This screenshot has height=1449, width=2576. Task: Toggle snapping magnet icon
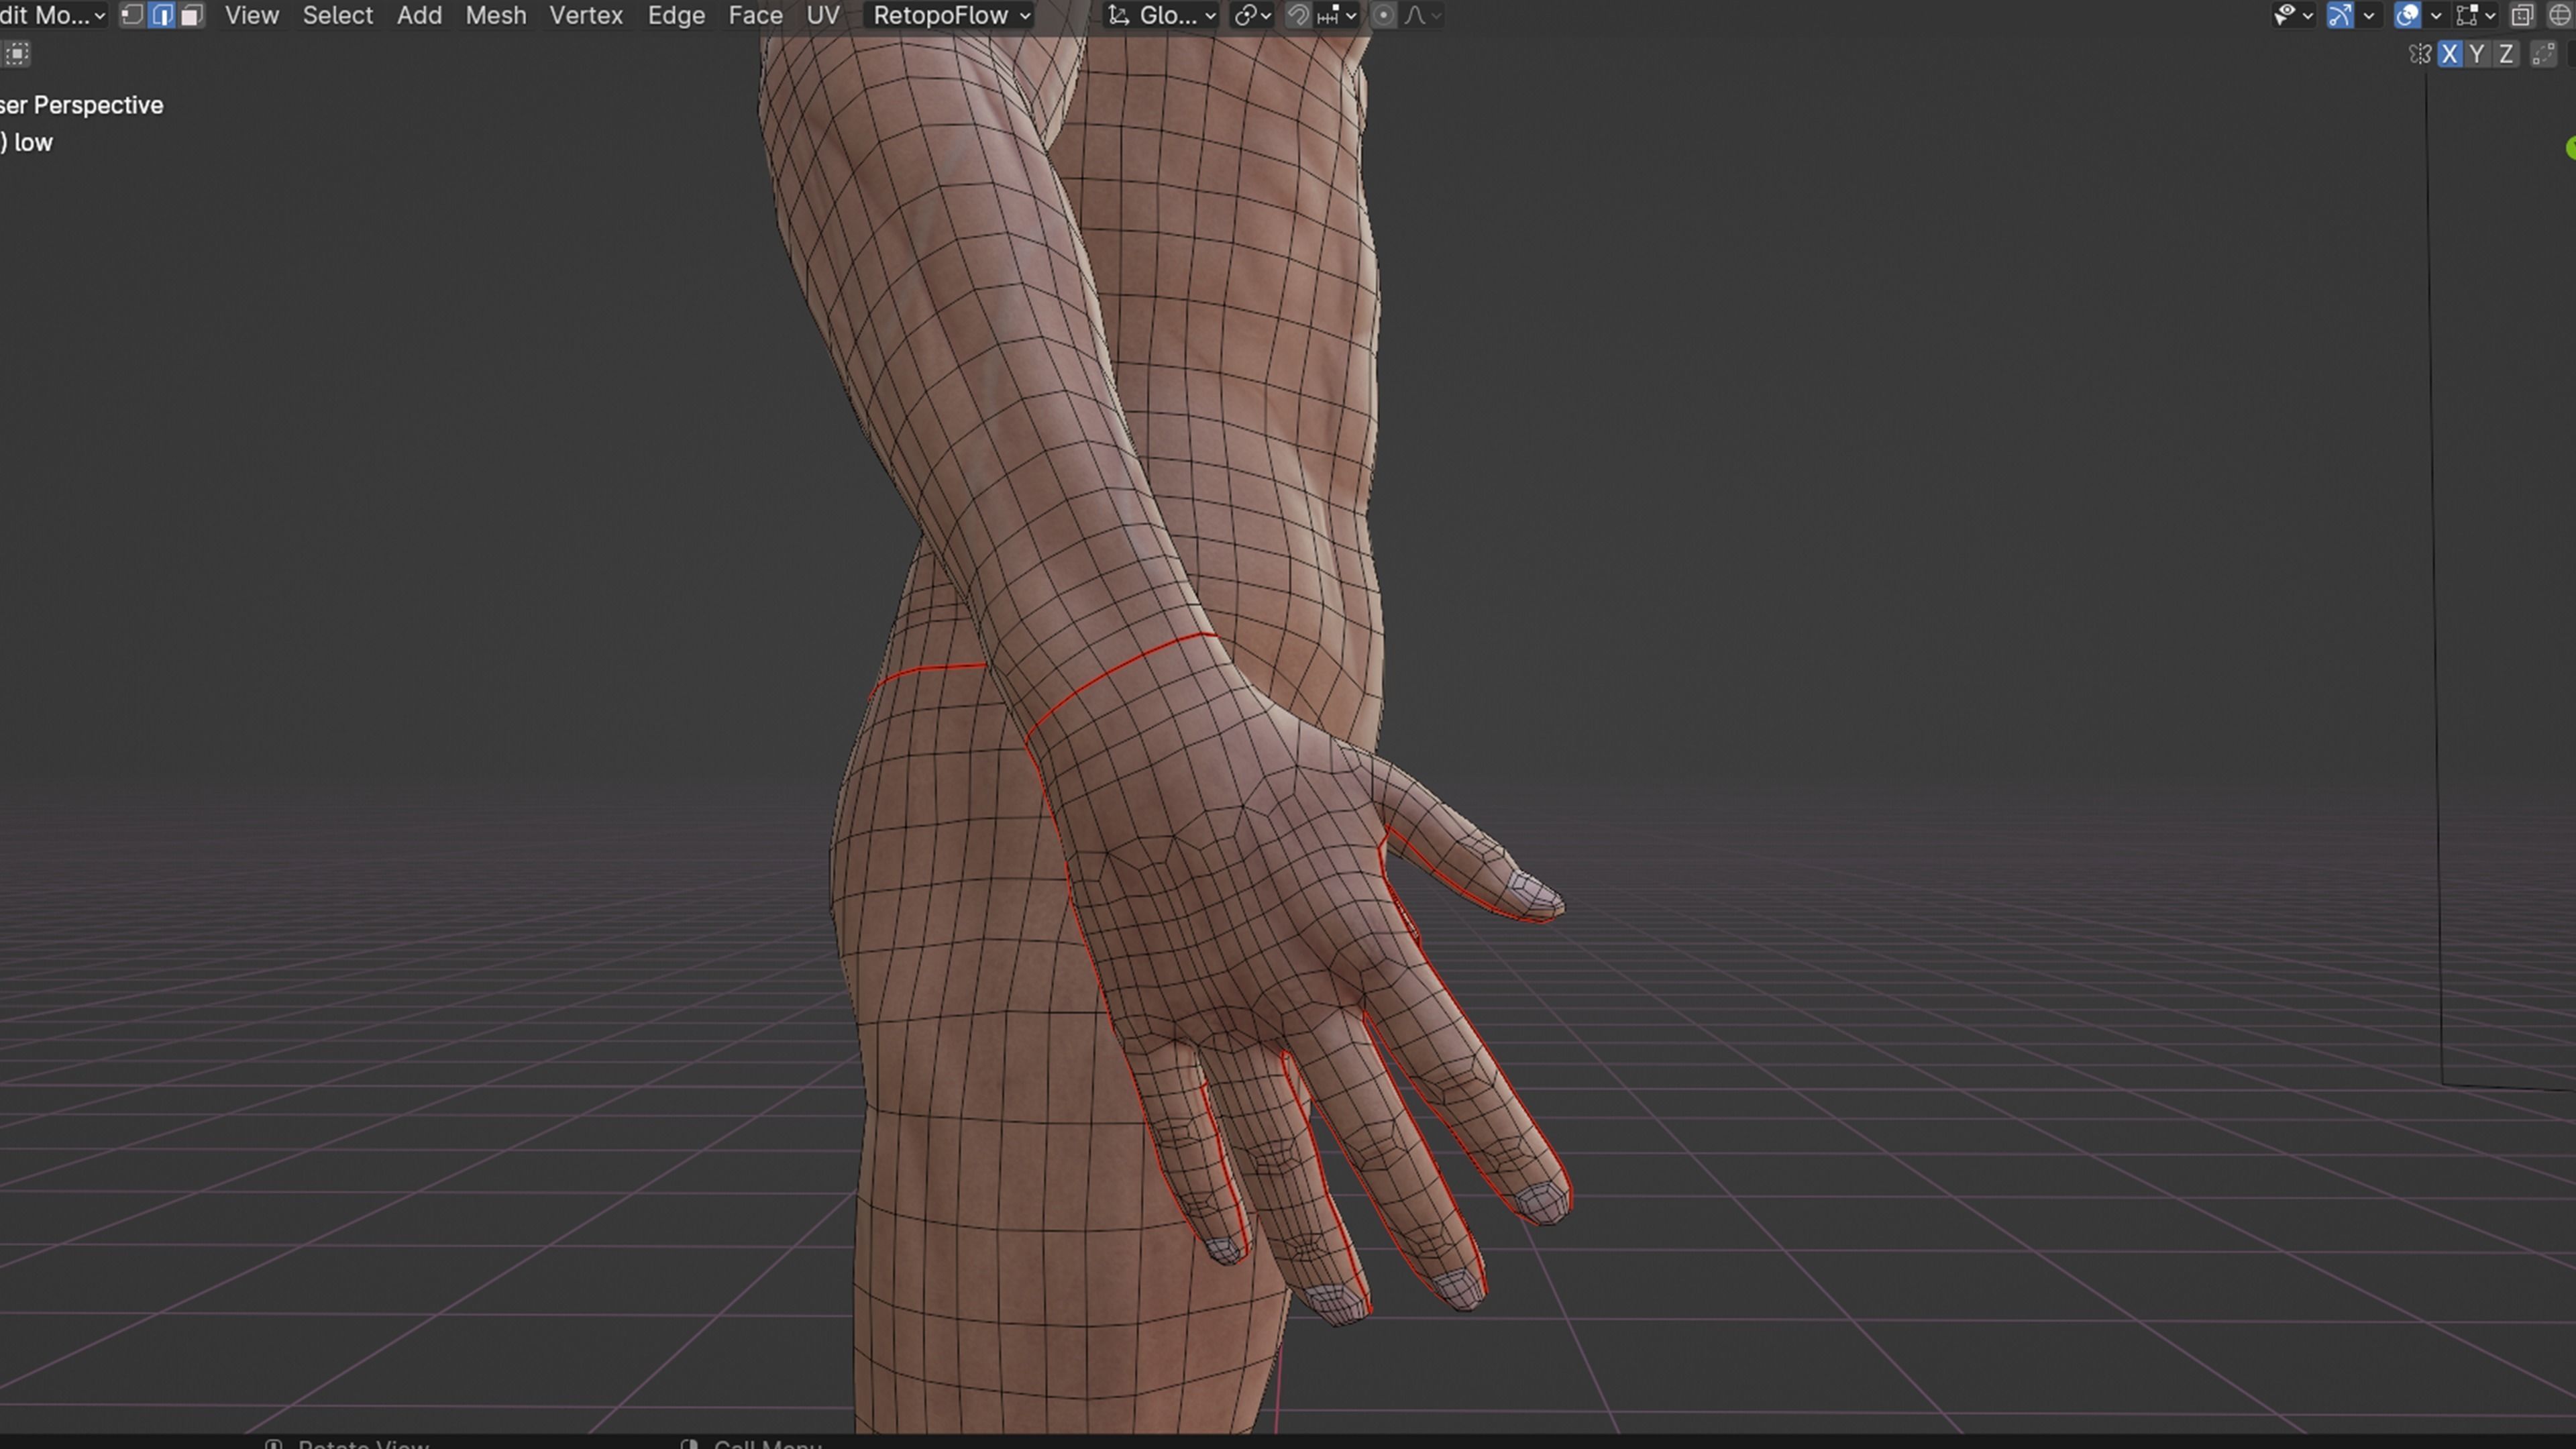click(1298, 15)
